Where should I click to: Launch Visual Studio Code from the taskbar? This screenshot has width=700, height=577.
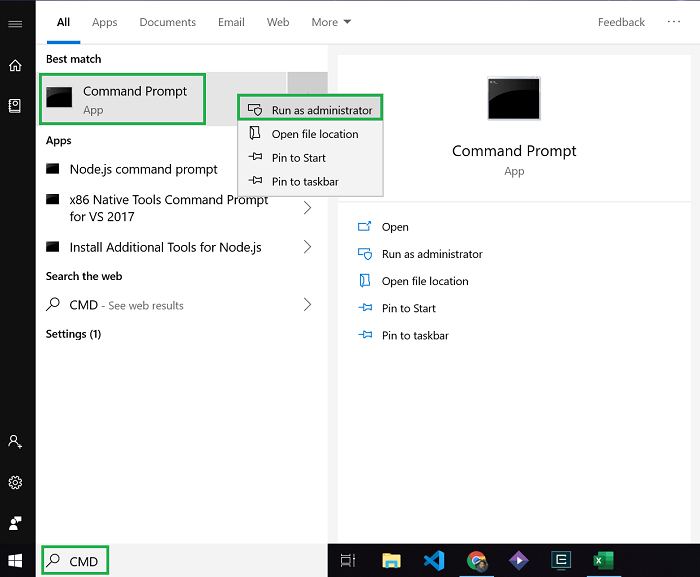(x=434, y=560)
